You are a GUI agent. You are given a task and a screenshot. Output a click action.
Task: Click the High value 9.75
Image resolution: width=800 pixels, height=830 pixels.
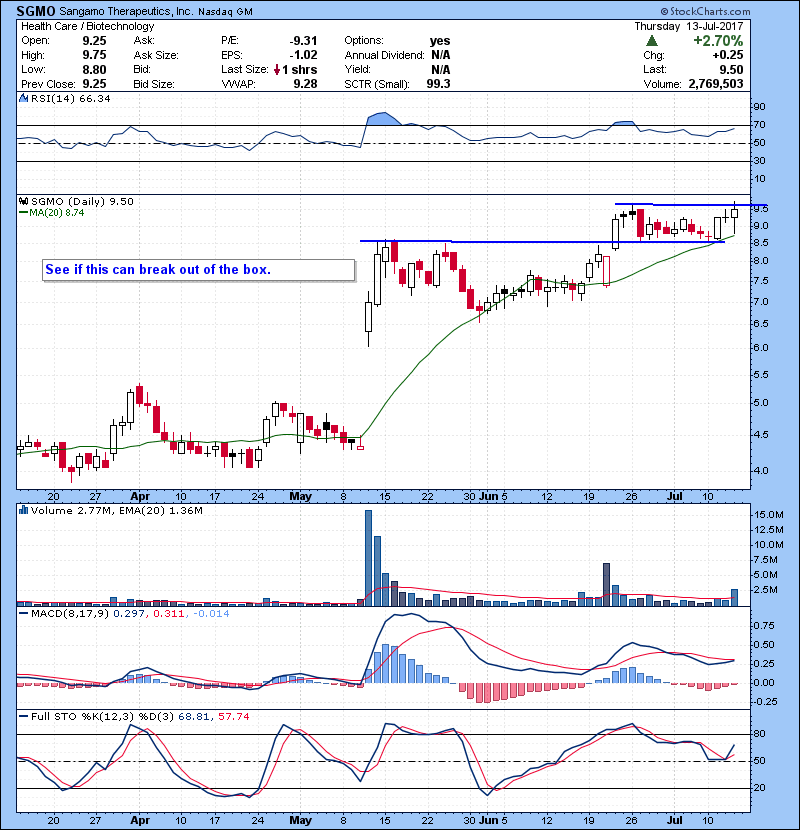coord(94,55)
